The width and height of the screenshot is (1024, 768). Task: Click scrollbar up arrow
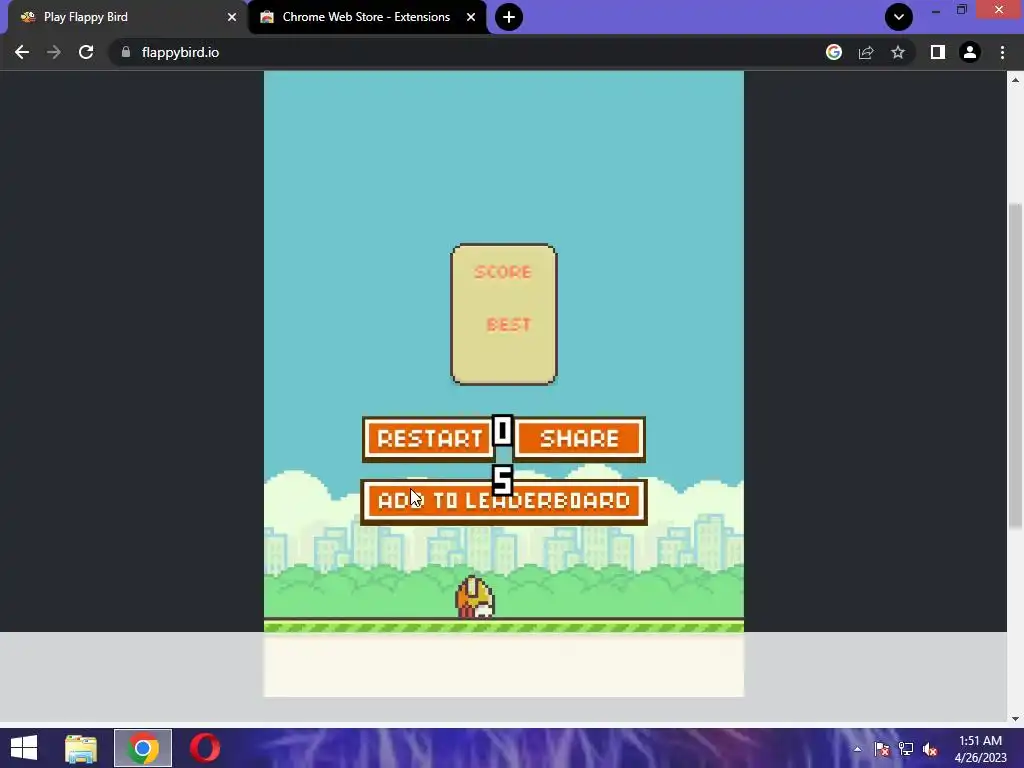pos(1015,80)
